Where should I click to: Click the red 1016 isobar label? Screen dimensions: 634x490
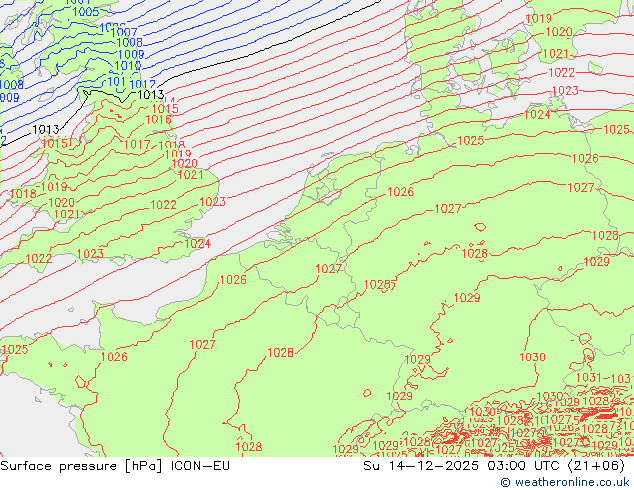point(158,119)
